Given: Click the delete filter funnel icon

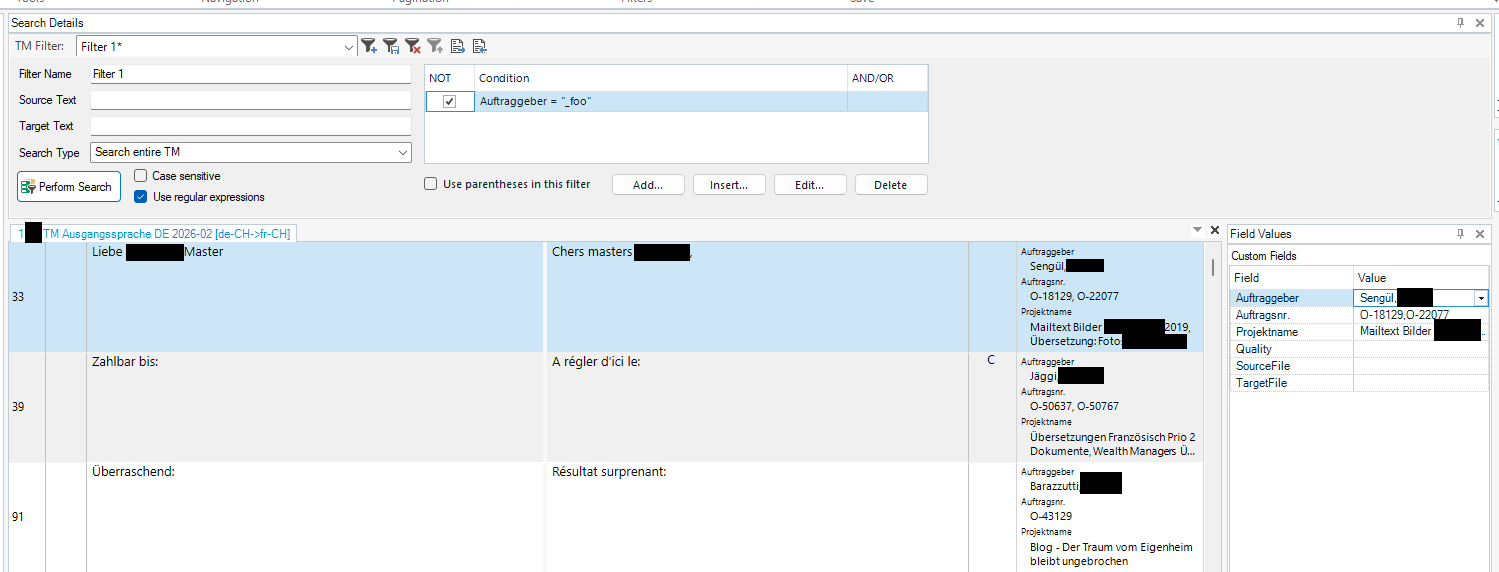Looking at the screenshot, I should (x=413, y=46).
